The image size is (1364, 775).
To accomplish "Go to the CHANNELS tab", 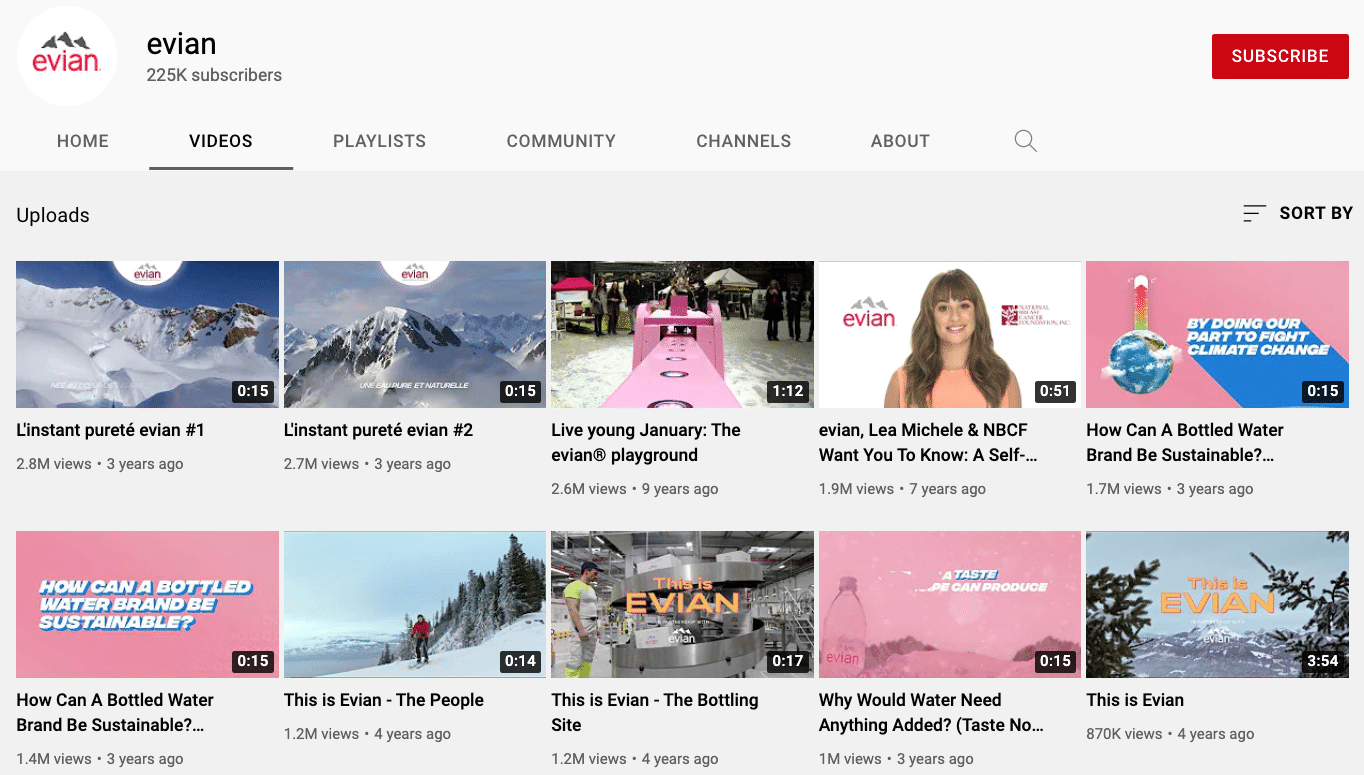I will pos(743,141).
